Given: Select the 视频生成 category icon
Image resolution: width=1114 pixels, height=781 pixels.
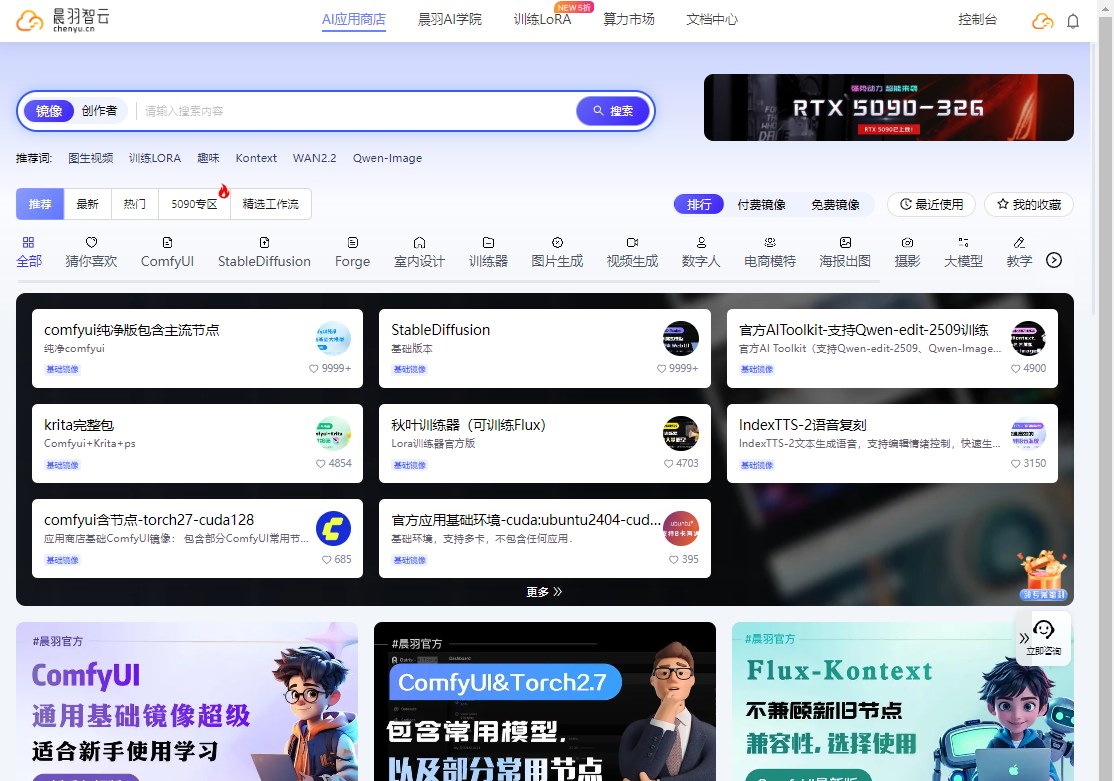Looking at the screenshot, I should [632, 242].
